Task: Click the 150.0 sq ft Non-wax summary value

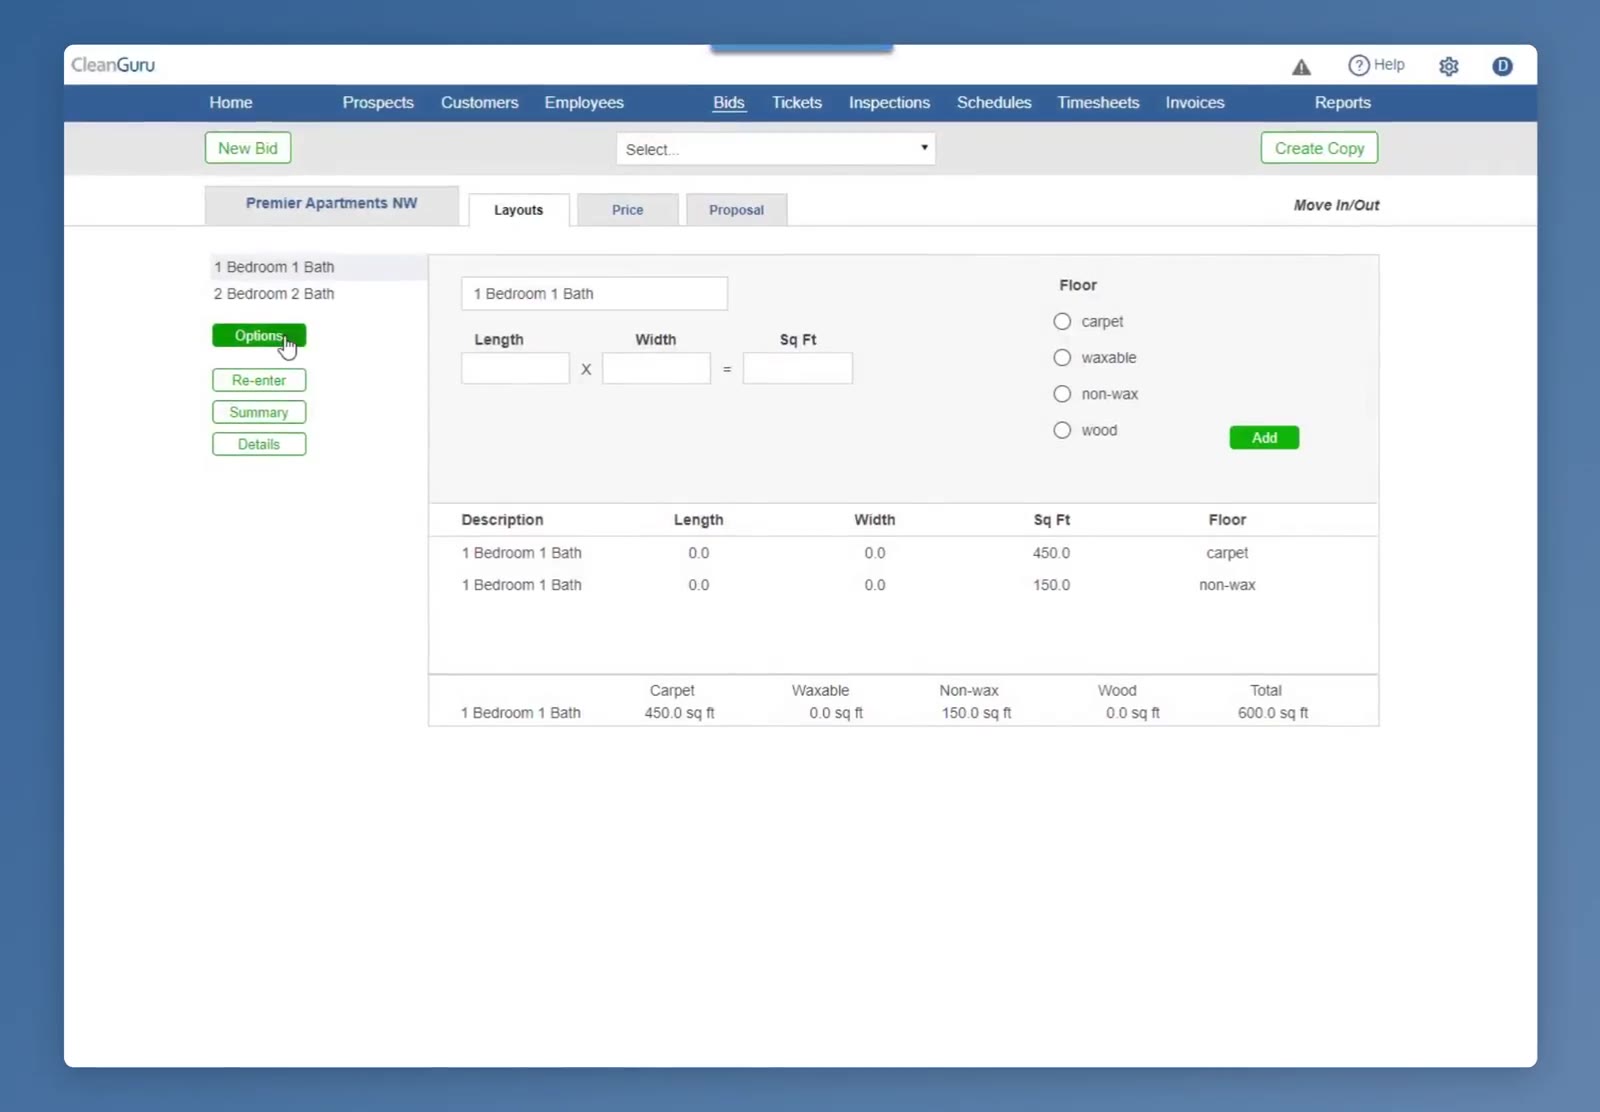Action: click(x=977, y=713)
